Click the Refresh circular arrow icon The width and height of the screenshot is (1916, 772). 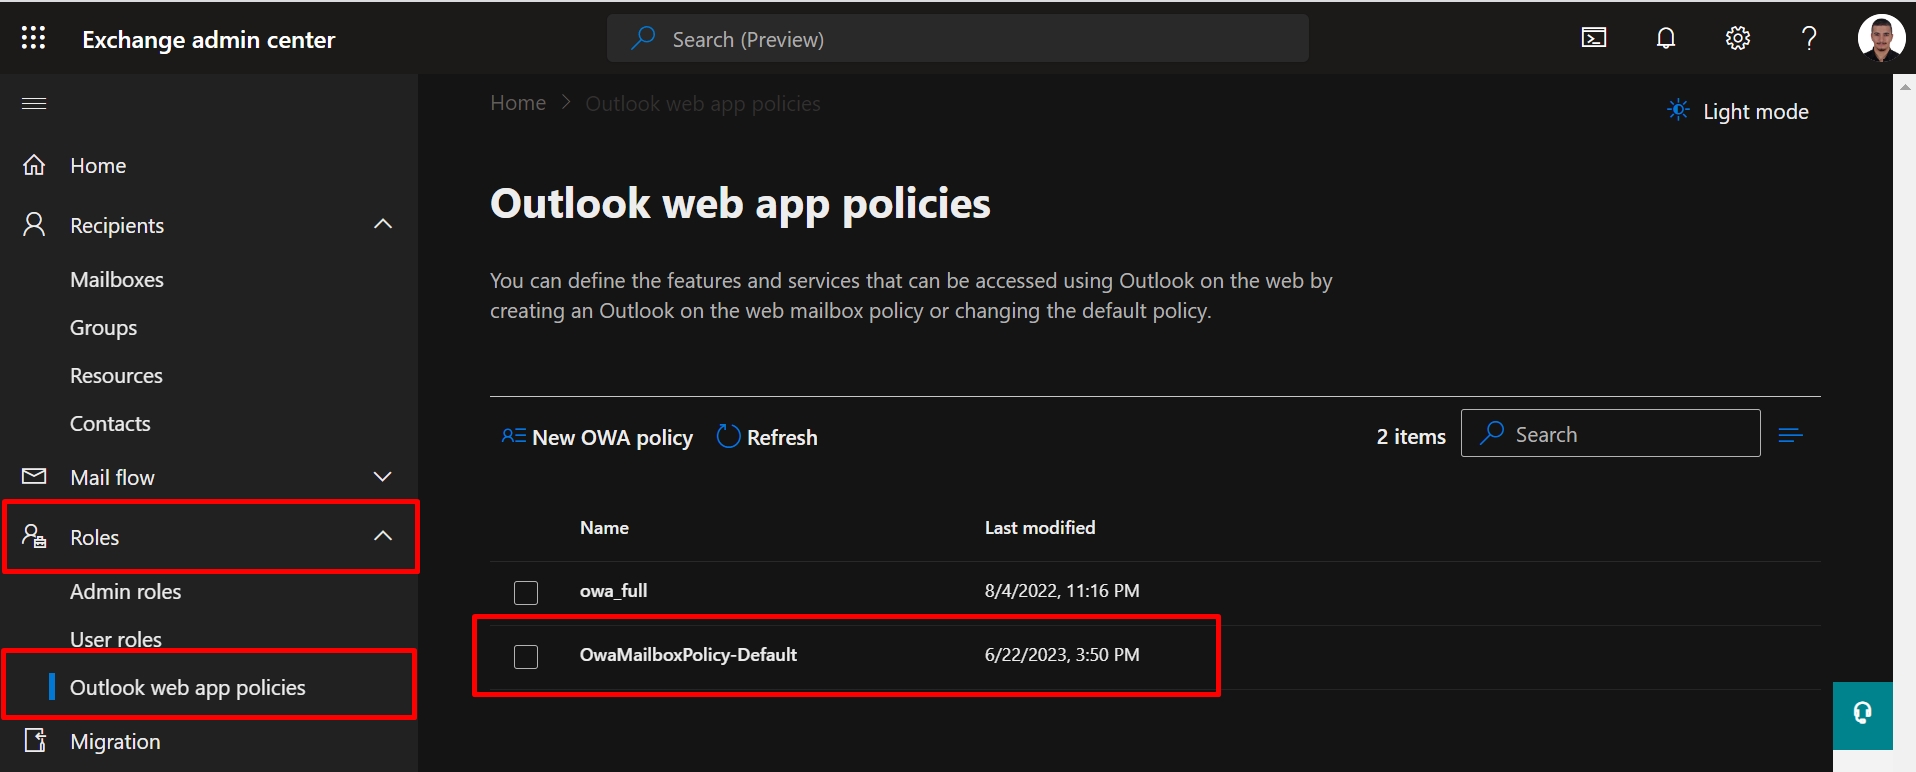(x=728, y=437)
